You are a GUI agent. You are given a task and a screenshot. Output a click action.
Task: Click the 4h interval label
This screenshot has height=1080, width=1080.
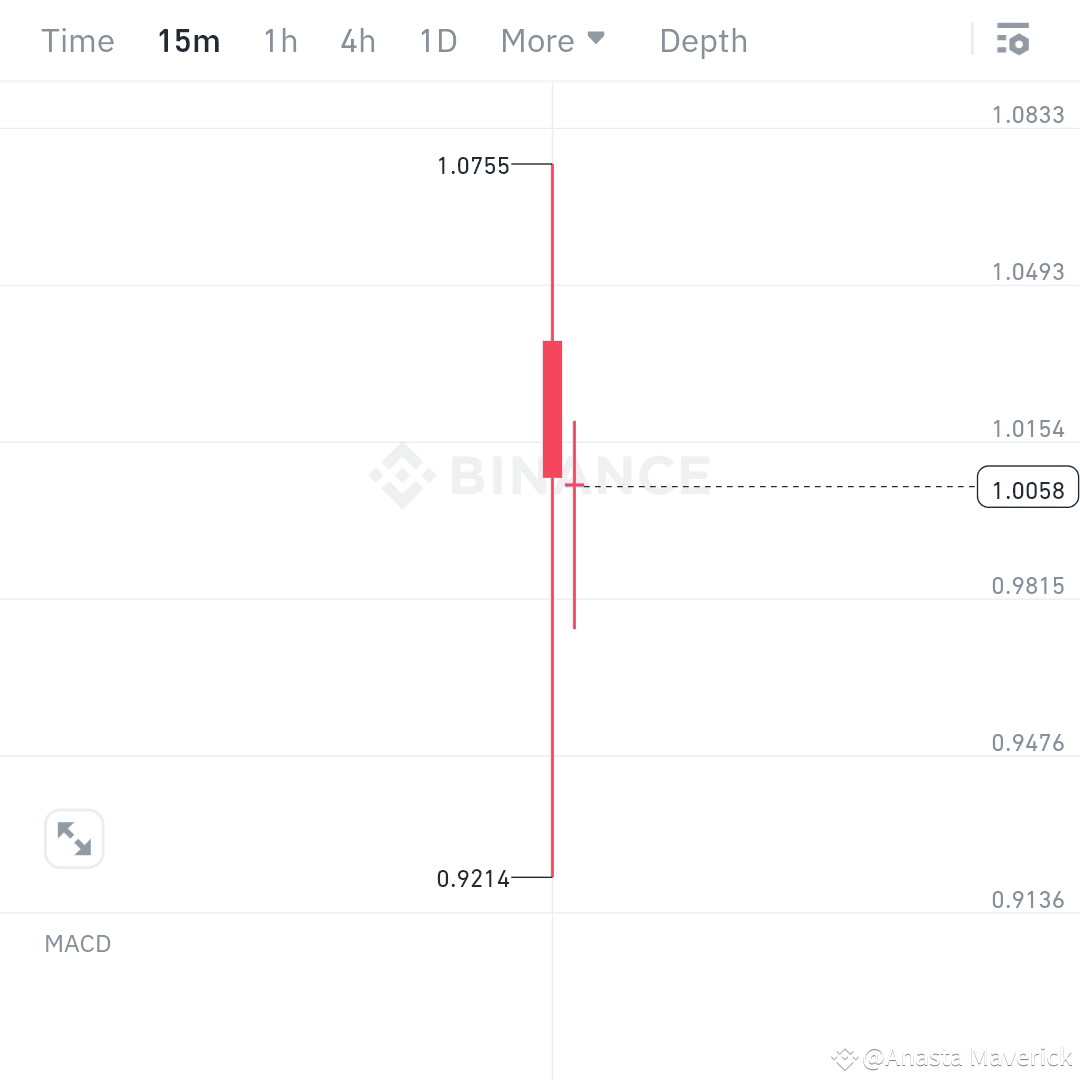[x=358, y=41]
